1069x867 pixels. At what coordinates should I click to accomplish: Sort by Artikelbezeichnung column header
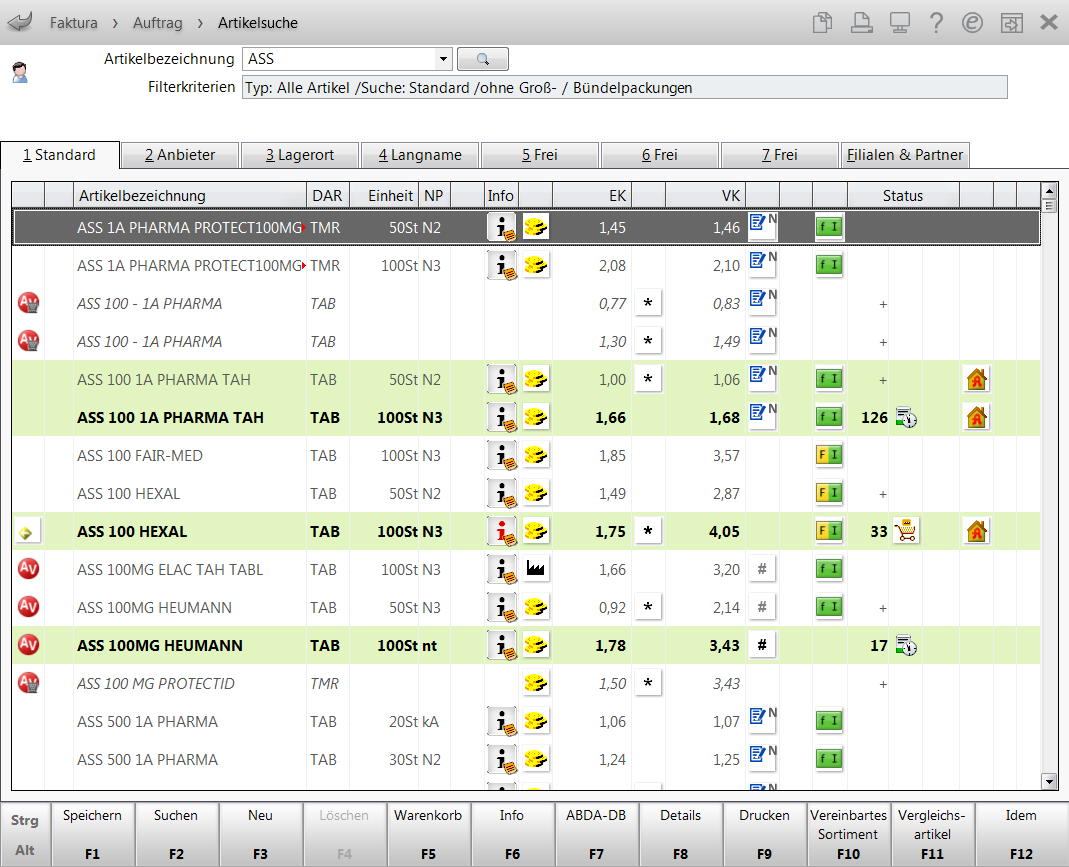coord(190,196)
